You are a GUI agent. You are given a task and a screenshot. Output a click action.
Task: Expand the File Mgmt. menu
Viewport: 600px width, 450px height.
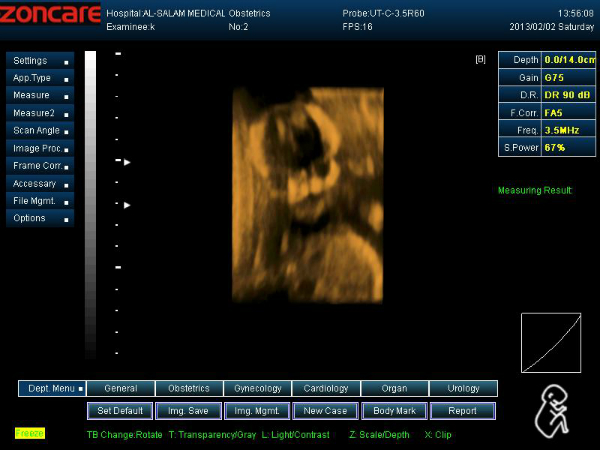pyautogui.click(x=40, y=201)
